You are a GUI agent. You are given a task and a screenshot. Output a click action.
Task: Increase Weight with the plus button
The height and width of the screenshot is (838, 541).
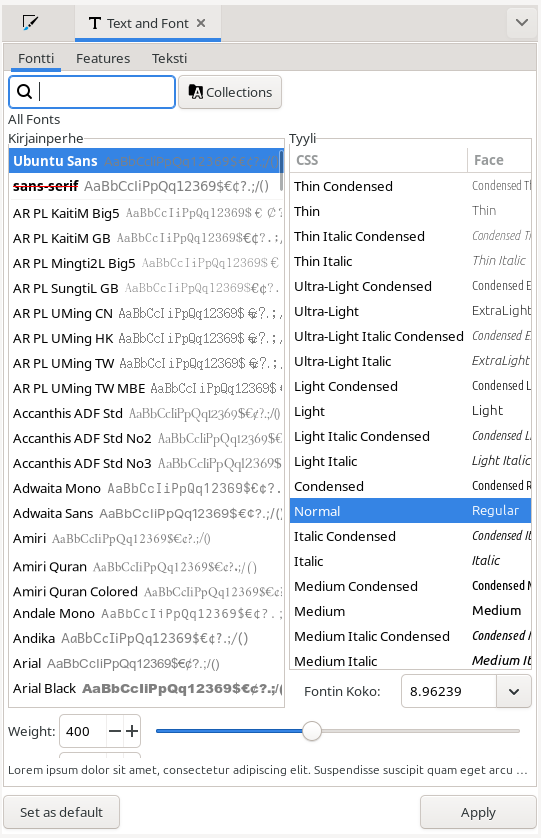click(x=132, y=731)
